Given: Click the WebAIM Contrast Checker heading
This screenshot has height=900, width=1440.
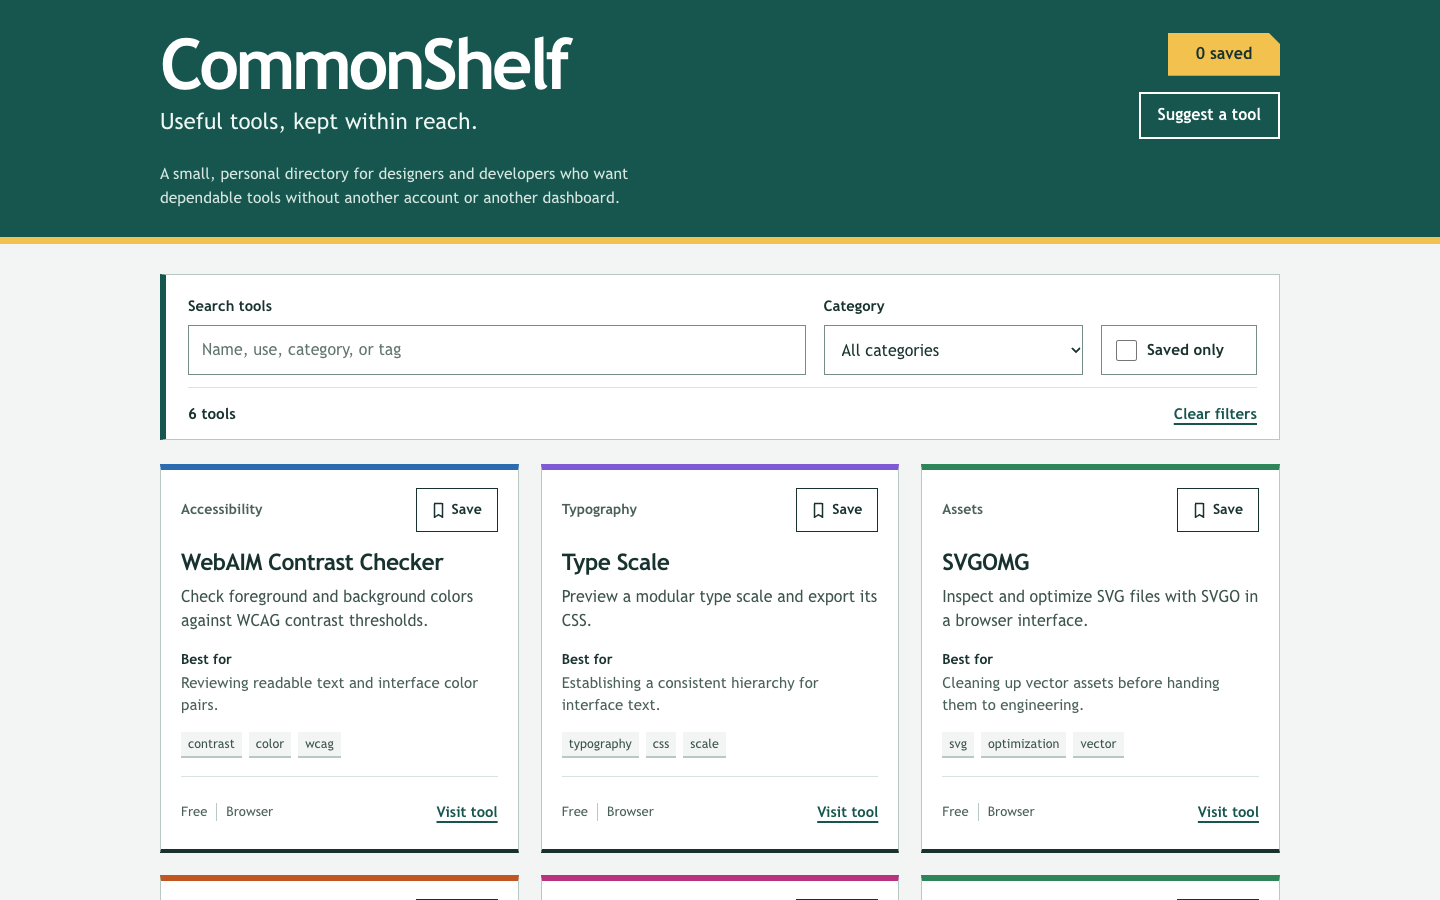Looking at the screenshot, I should 312,562.
